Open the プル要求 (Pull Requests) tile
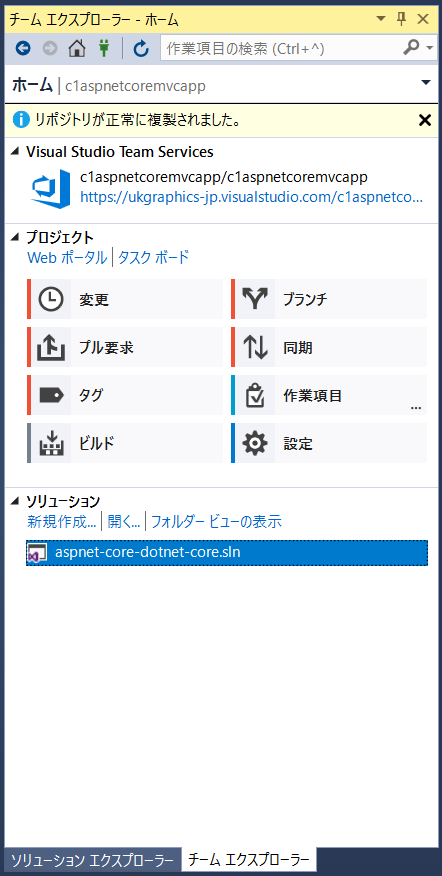 click(125, 347)
